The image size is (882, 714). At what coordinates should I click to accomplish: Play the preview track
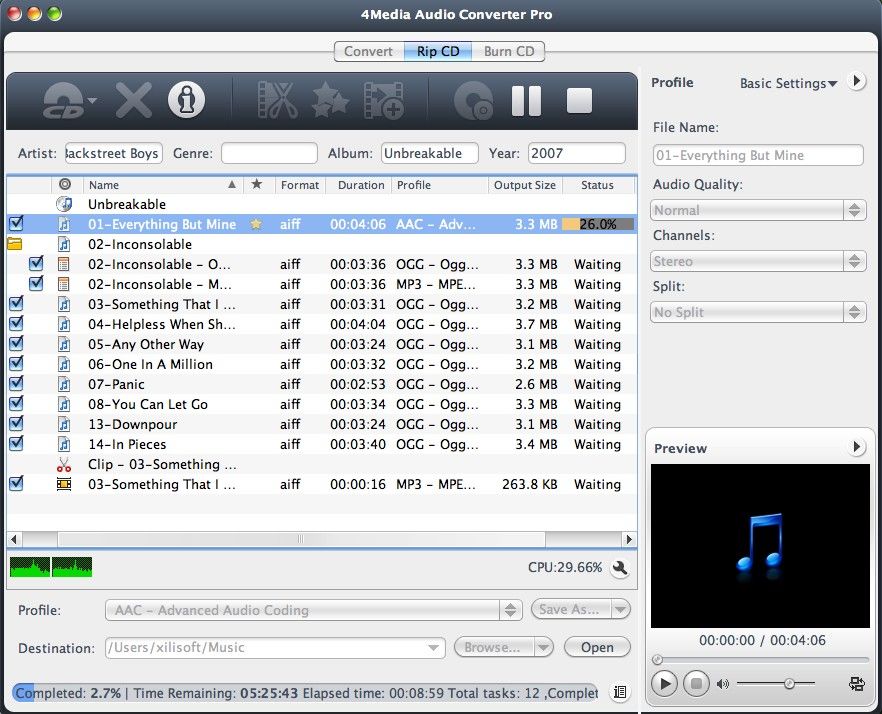pyautogui.click(x=663, y=684)
